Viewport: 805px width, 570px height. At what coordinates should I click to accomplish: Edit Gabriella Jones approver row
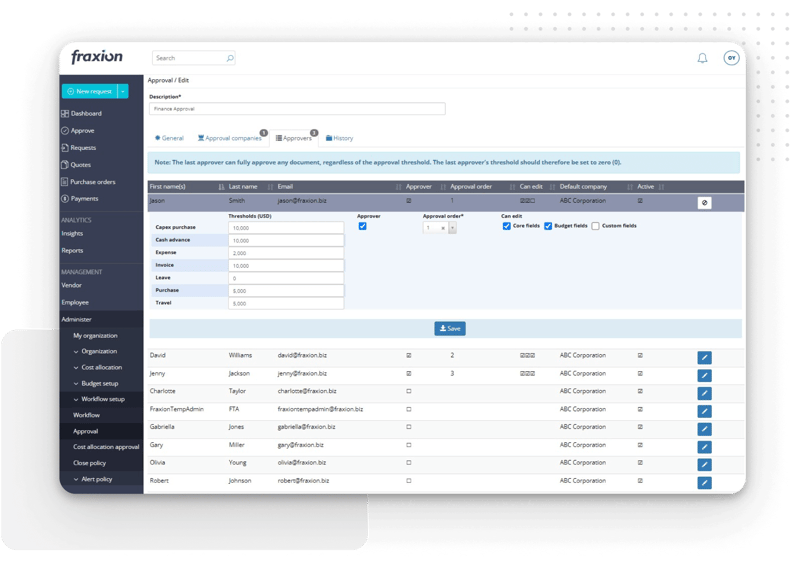(x=704, y=429)
